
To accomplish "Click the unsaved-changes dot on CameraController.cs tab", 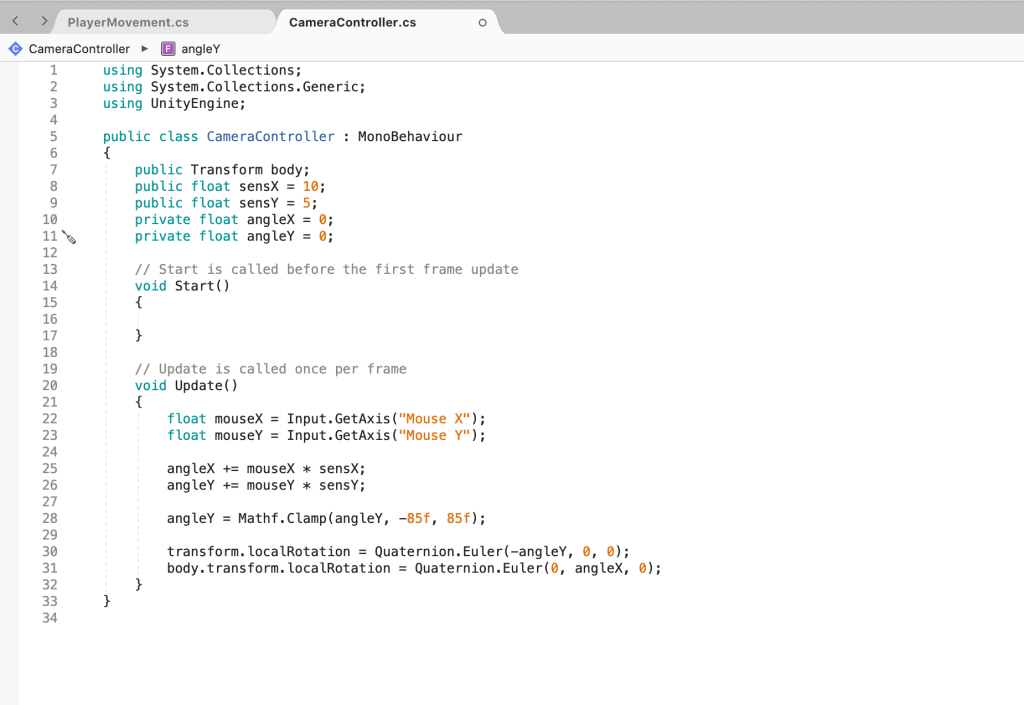I will click(483, 22).
